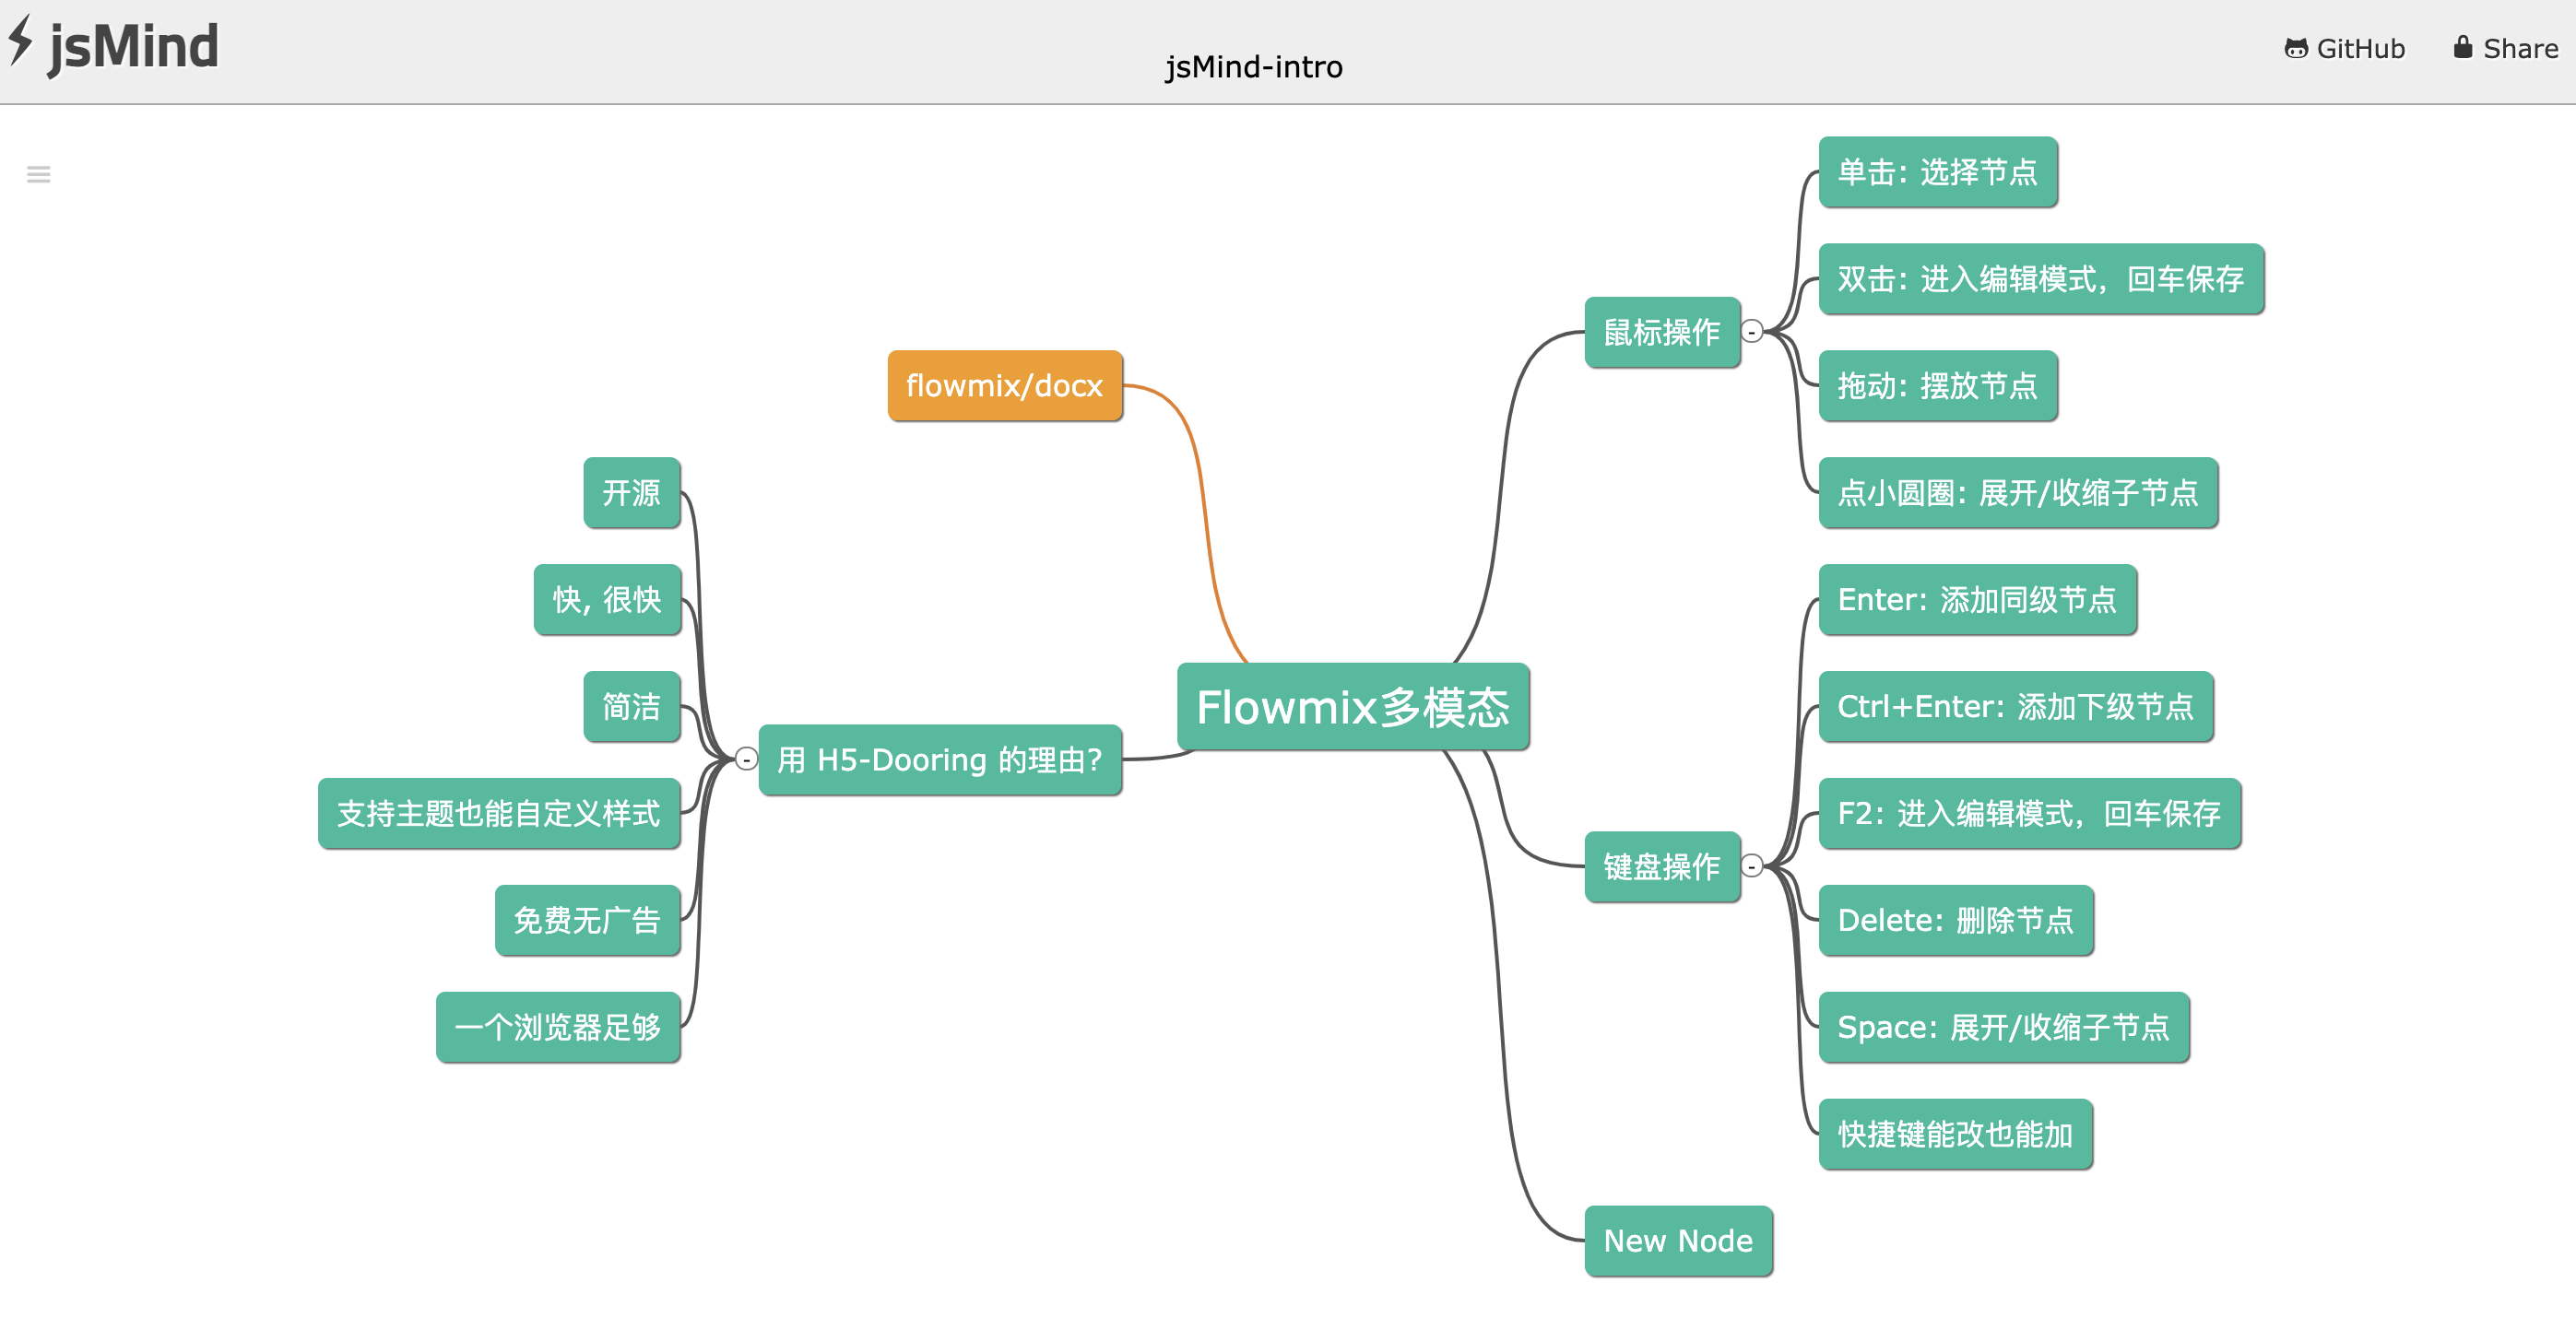The width and height of the screenshot is (2576, 1318).
Task: Select the 单击: 选择节点 node
Action: pyautogui.click(x=1937, y=172)
